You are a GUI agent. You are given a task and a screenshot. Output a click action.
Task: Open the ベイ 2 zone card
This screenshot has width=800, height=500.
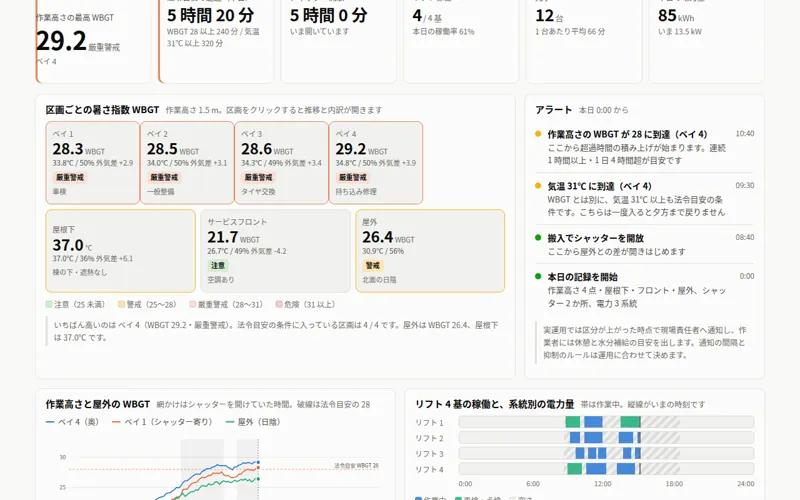tap(187, 163)
